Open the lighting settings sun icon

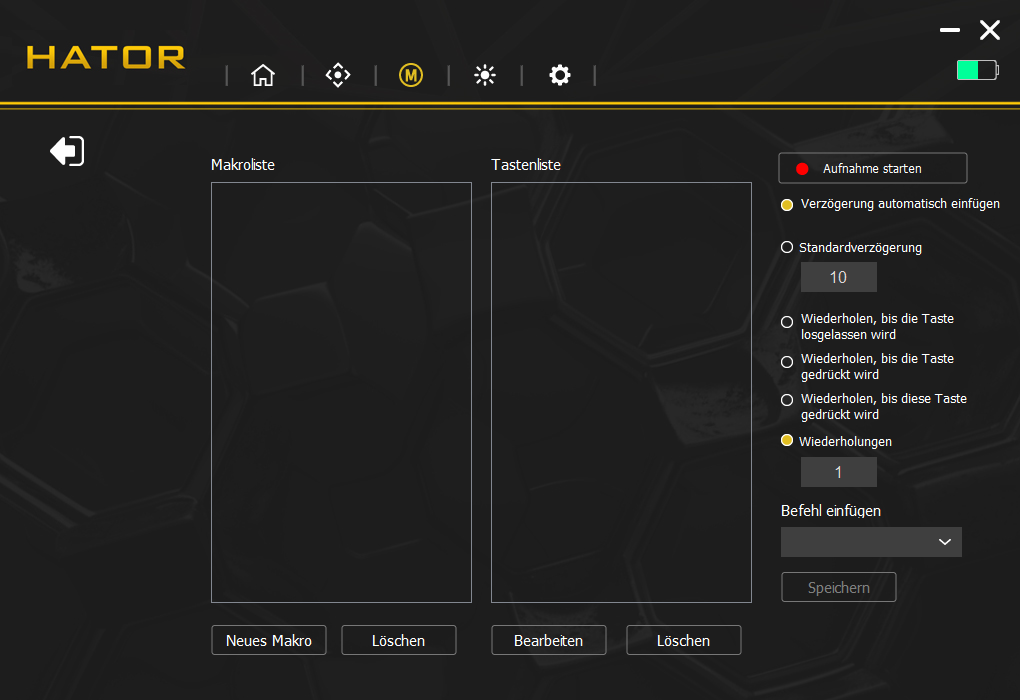[x=485, y=76]
